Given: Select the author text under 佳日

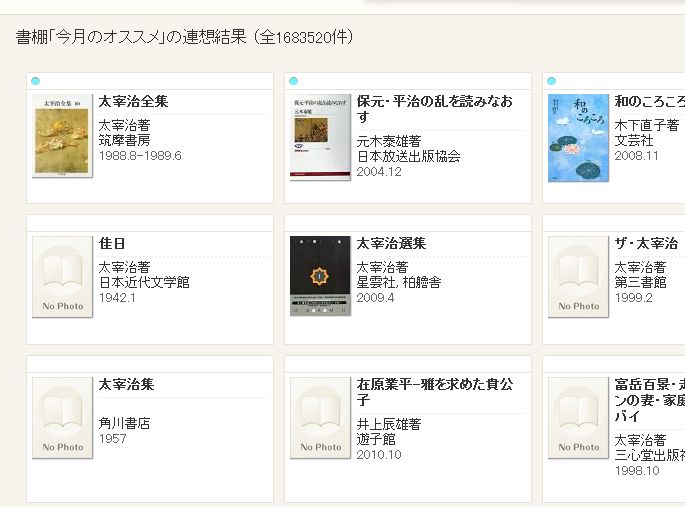Looking at the screenshot, I should click(x=125, y=267).
